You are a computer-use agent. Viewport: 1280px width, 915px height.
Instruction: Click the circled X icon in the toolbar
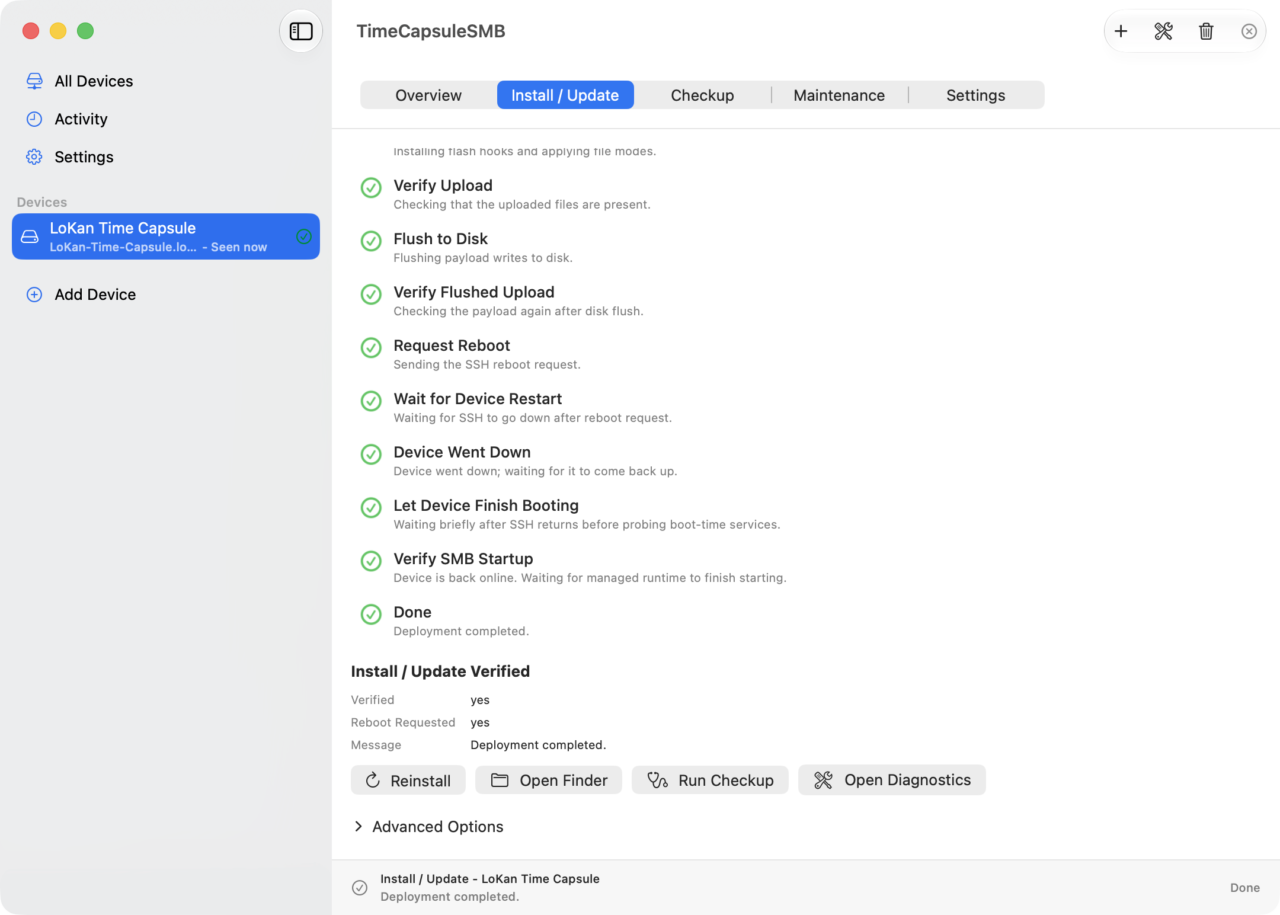(x=1249, y=31)
